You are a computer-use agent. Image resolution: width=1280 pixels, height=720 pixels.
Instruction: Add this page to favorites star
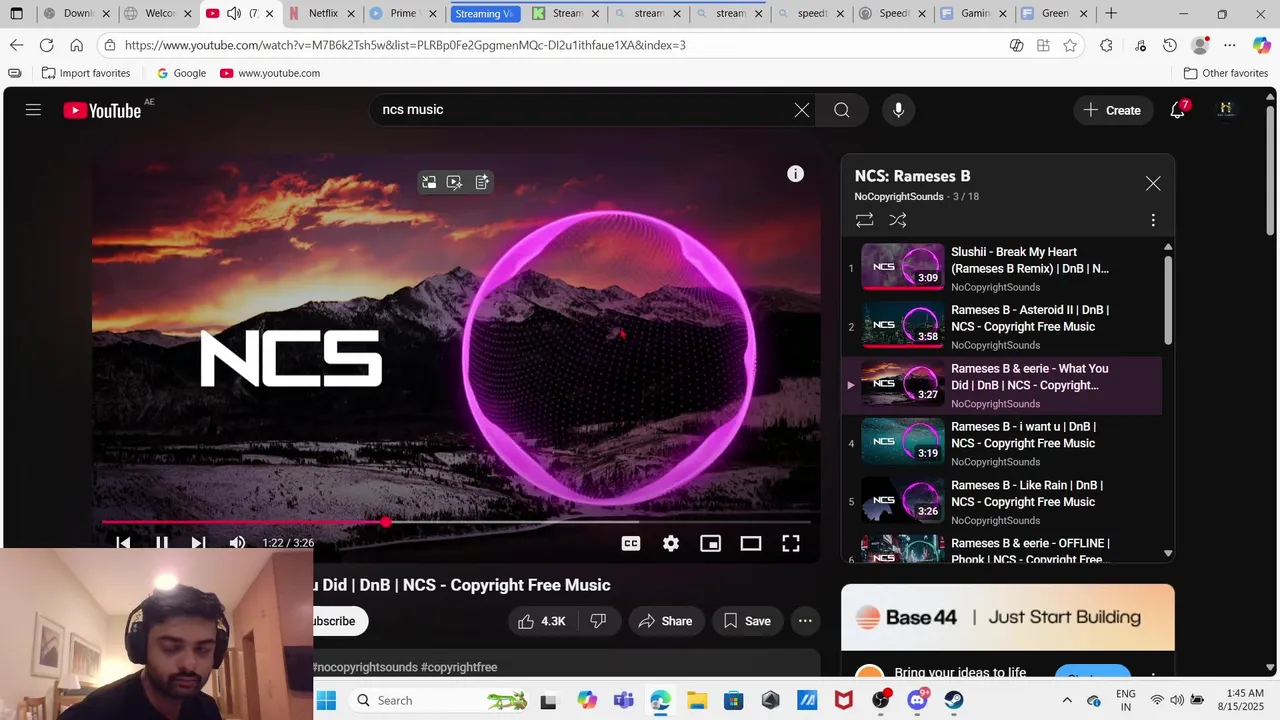click(x=1070, y=46)
